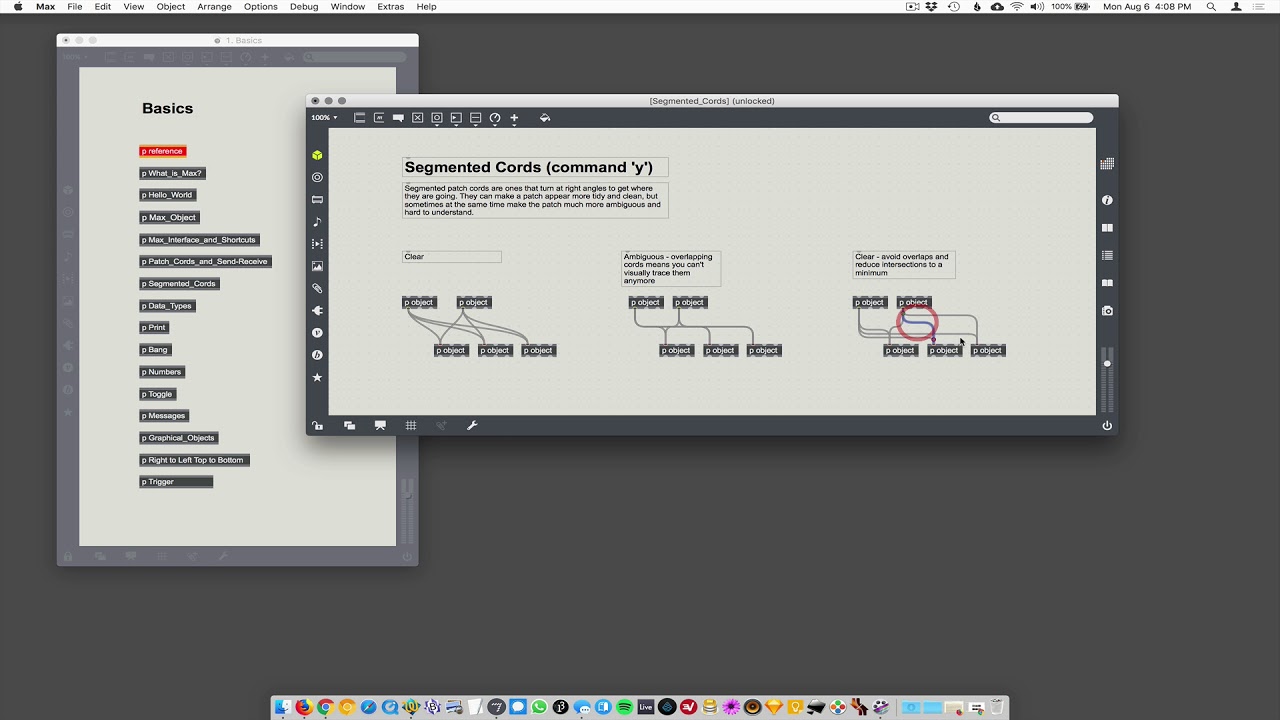Click the camera snapshots icon in right sidebar
This screenshot has height=720, width=1280.
1107,311
